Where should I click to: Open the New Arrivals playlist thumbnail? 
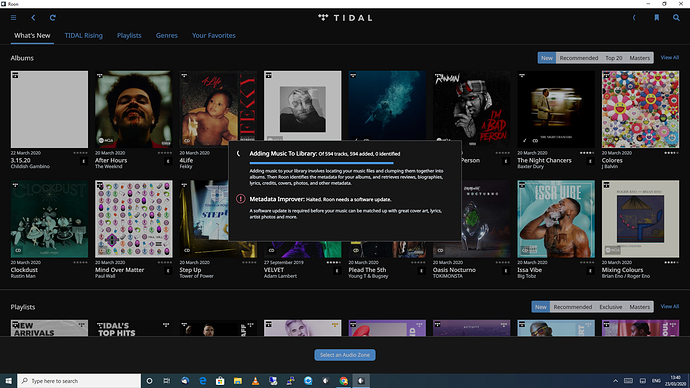(x=49, y=328)
